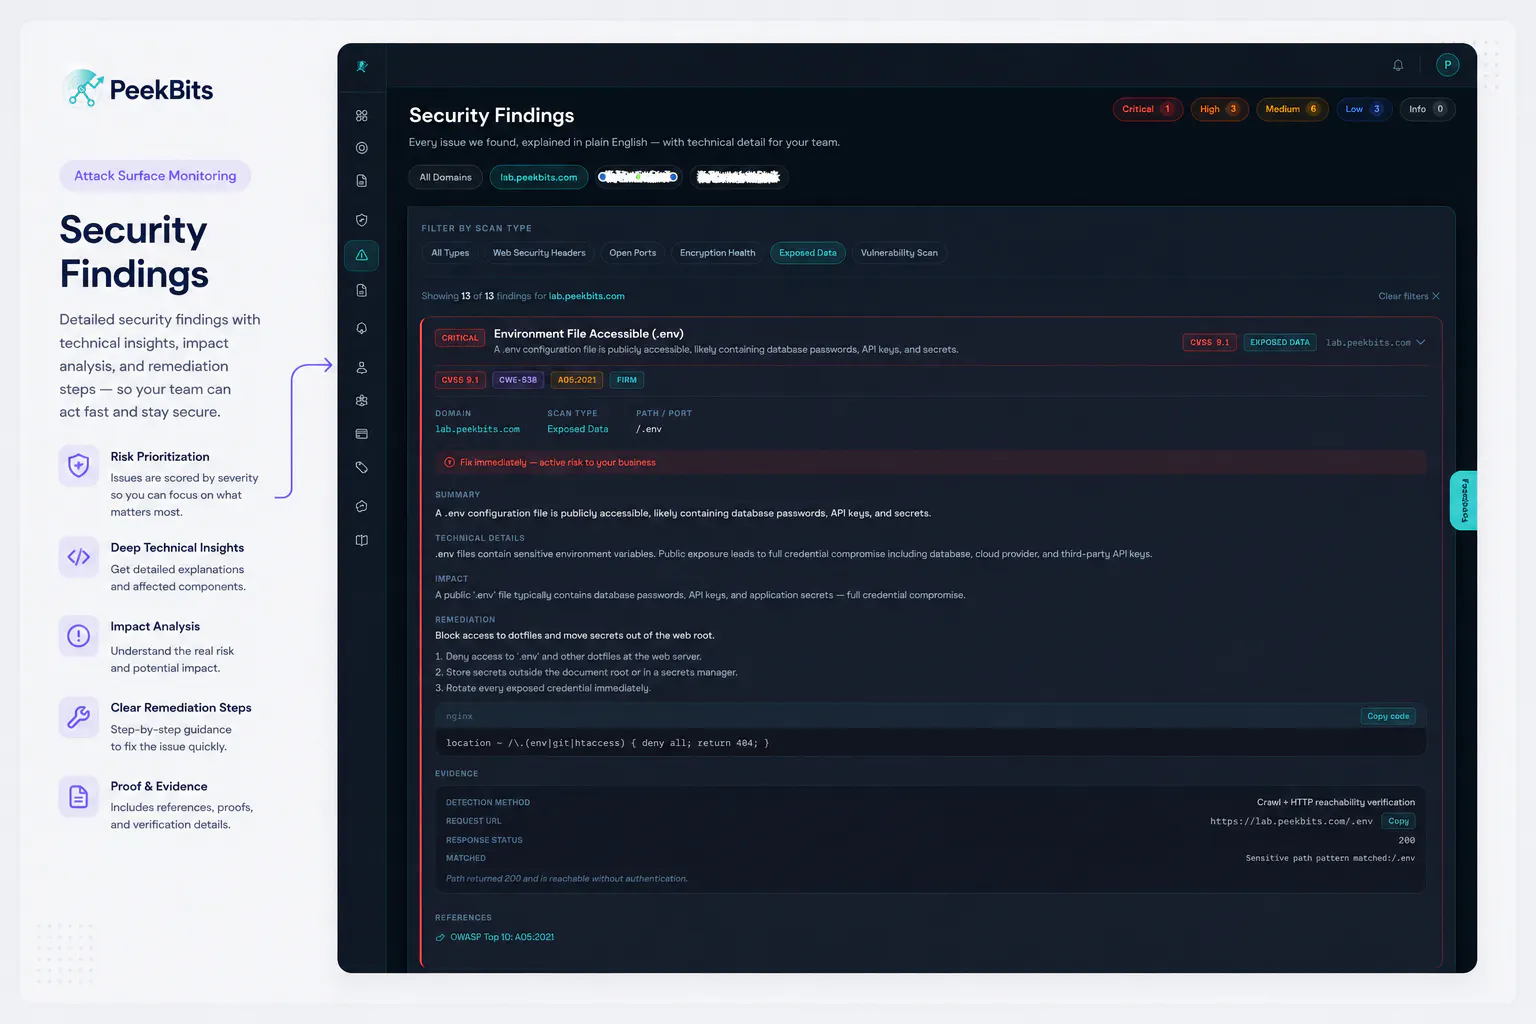
Task: Click Copy code on the nginx snippet
Action: tap(1388, 716)
